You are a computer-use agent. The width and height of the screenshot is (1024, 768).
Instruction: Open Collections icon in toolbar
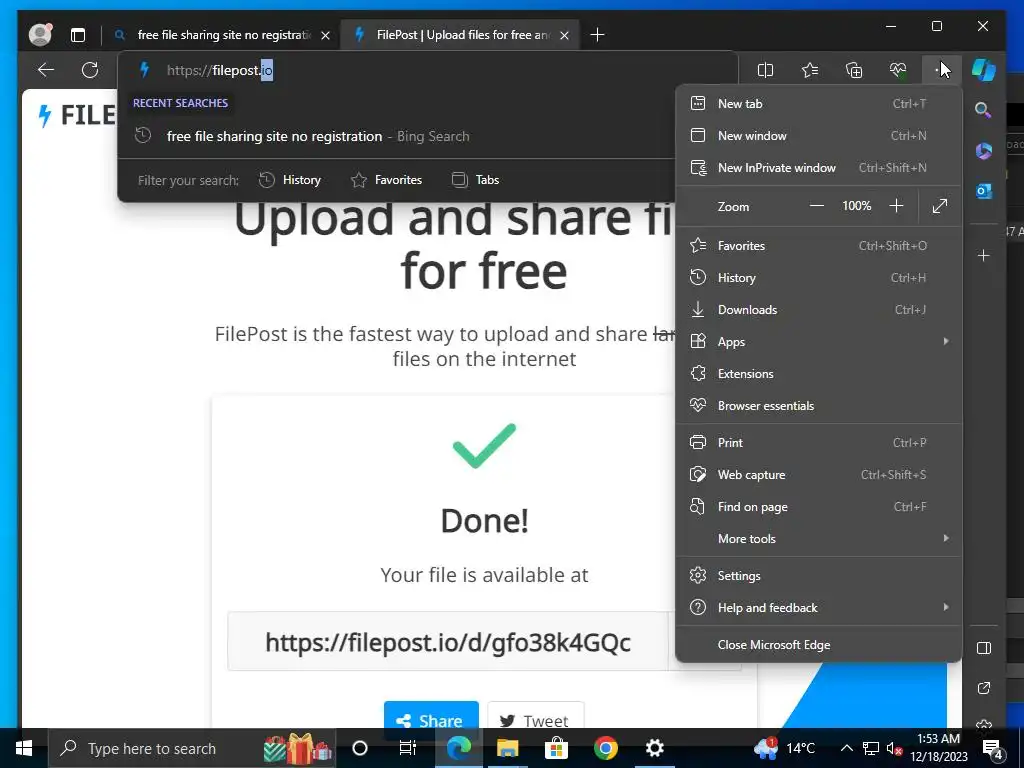point(854,70)
